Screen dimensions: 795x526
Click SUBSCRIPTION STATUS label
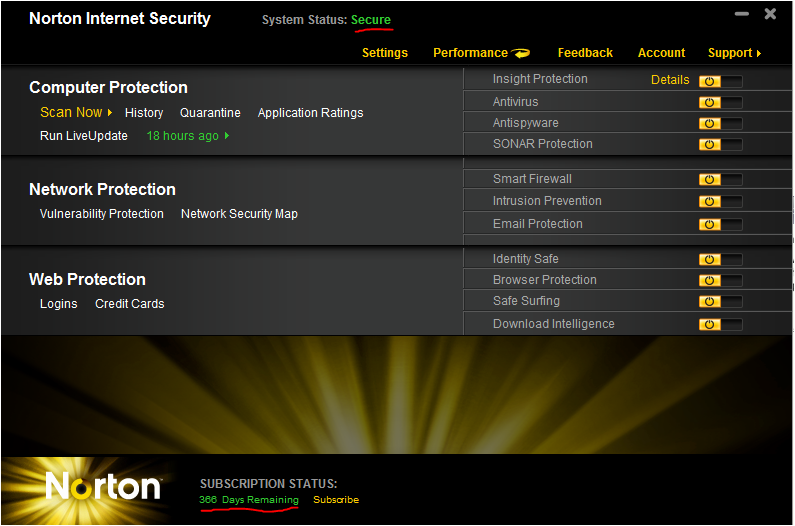(x=268, y=483)
